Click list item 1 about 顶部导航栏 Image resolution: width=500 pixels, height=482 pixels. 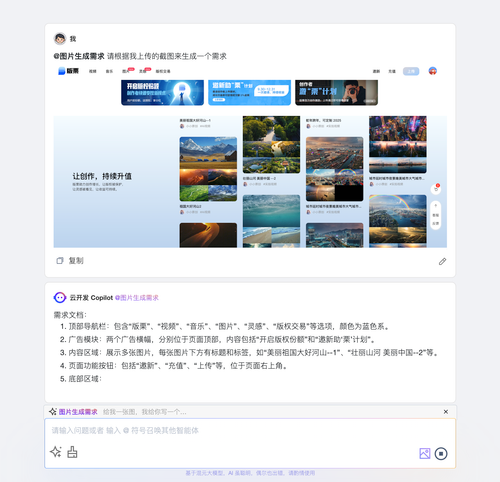click(x=224, y=326)
